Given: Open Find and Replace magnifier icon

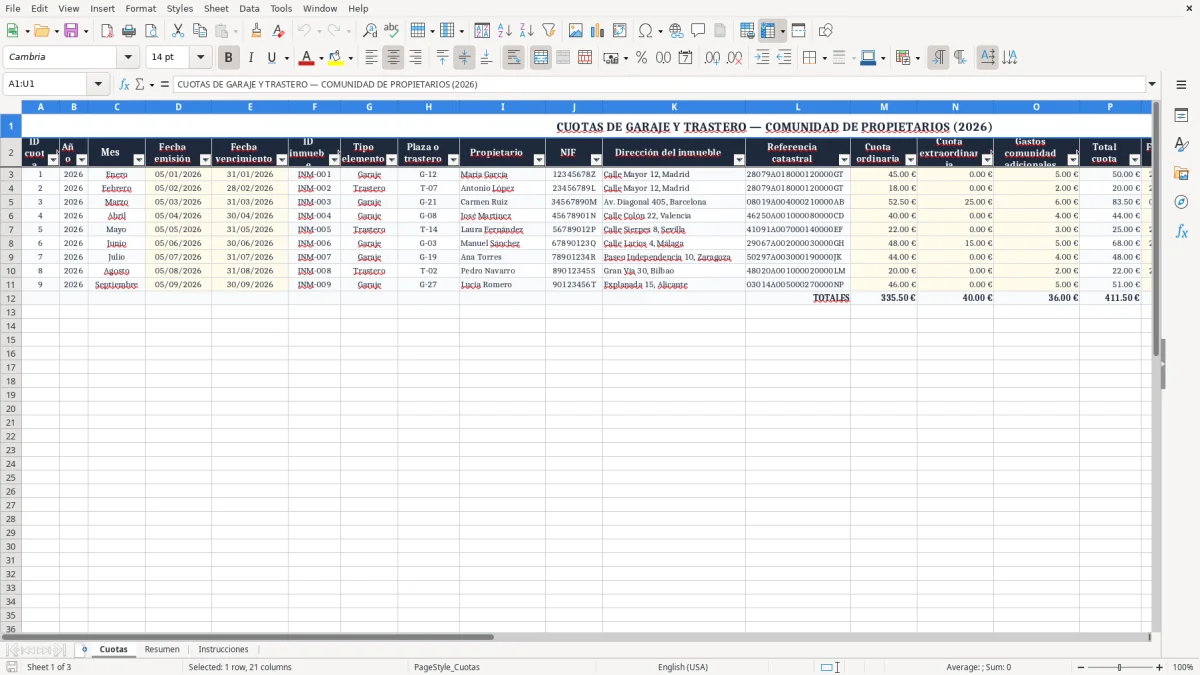Looking at the screenshot, I should pyautogui.click(x=370, y=31).
